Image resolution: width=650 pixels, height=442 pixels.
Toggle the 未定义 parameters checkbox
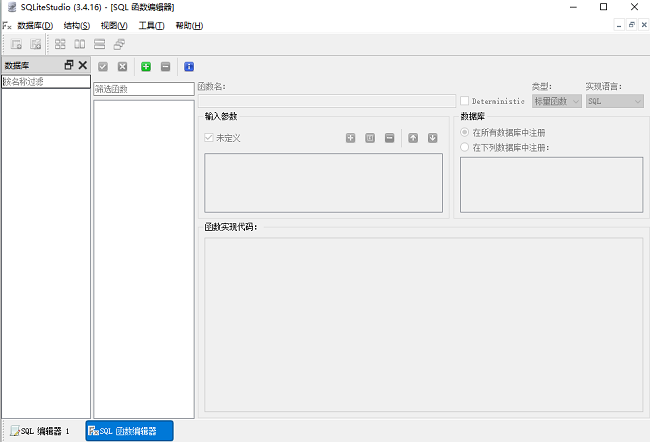pyautogui.click(x=209, y=137)
